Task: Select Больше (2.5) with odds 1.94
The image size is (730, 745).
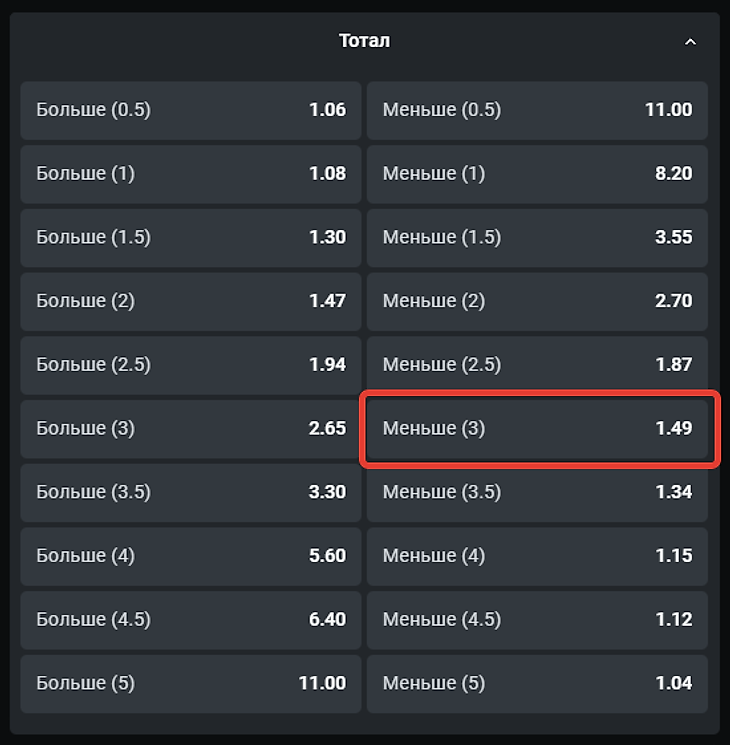Action: pos(190,365)
